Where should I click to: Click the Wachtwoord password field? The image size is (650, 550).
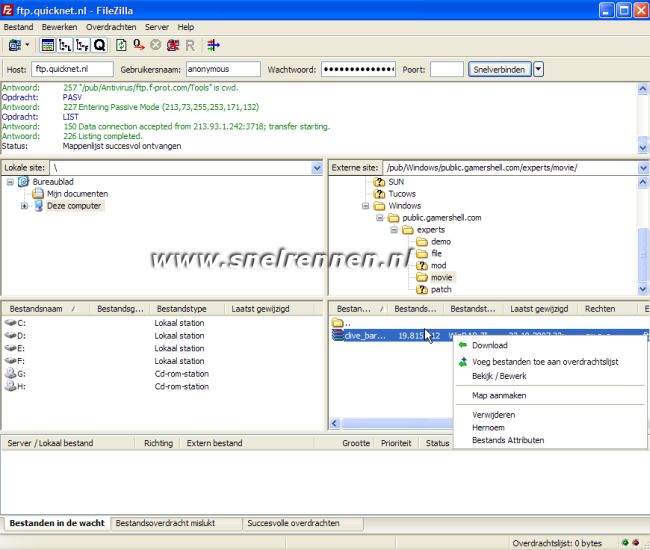358,69
